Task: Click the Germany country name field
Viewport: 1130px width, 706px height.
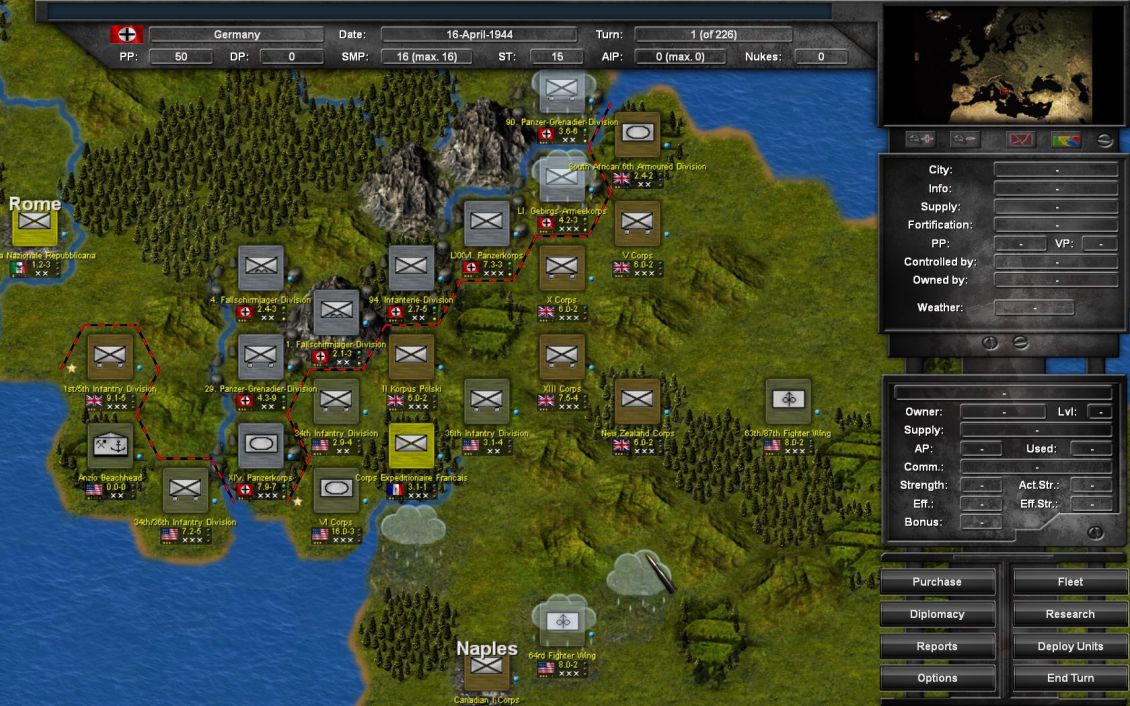Action: pos(236,35)
